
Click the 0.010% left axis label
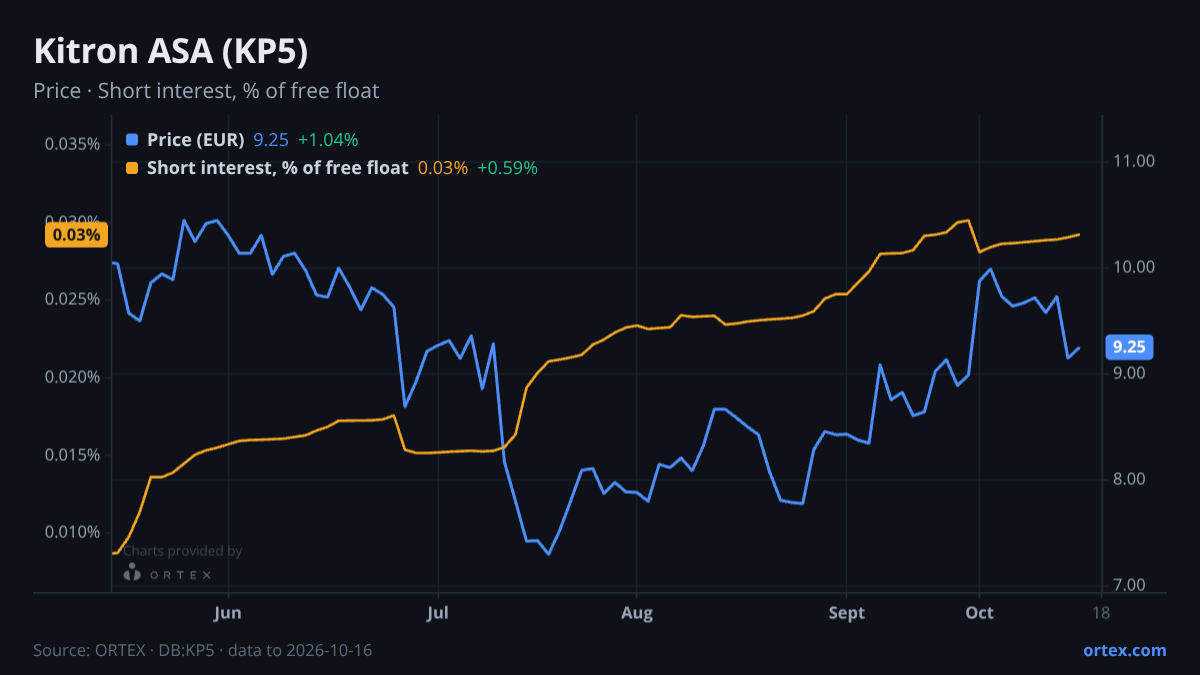[72, 532]
